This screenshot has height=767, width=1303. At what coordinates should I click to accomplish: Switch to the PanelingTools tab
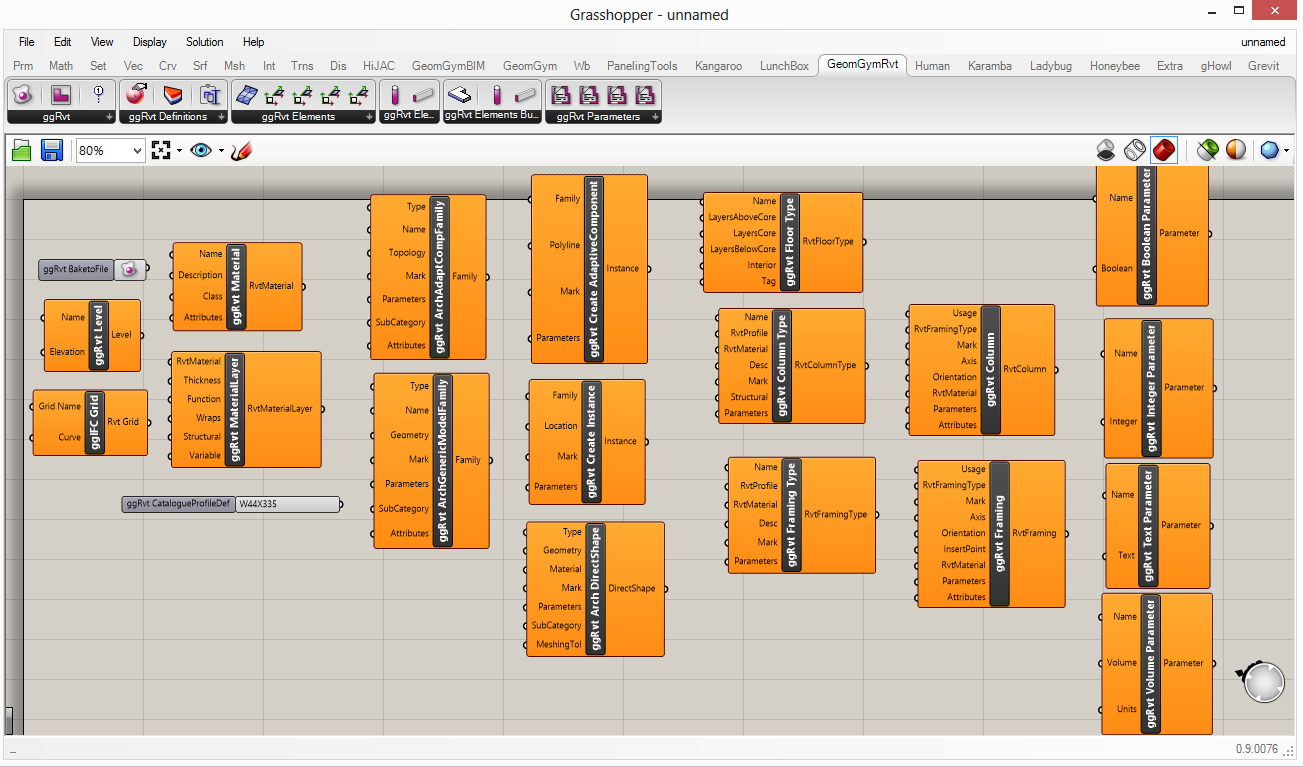pos(642,66)
